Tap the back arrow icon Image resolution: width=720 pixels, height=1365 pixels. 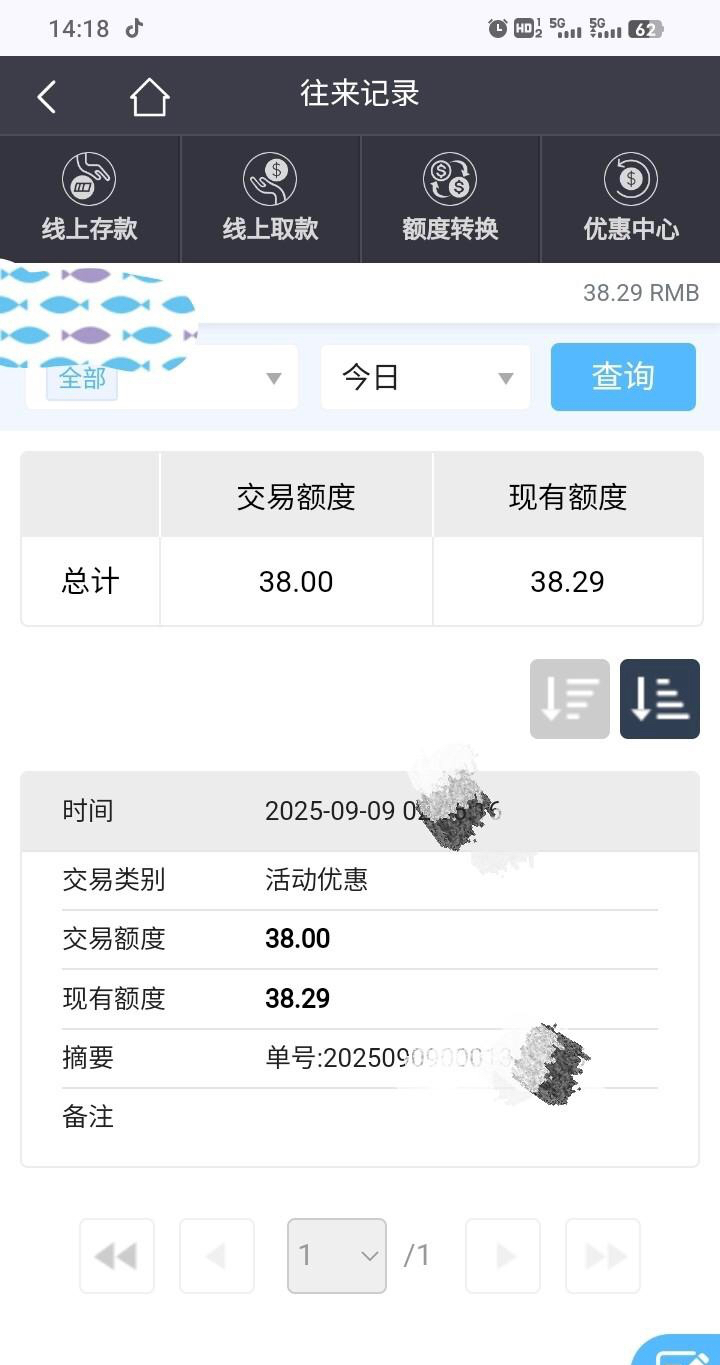[46, 97]
